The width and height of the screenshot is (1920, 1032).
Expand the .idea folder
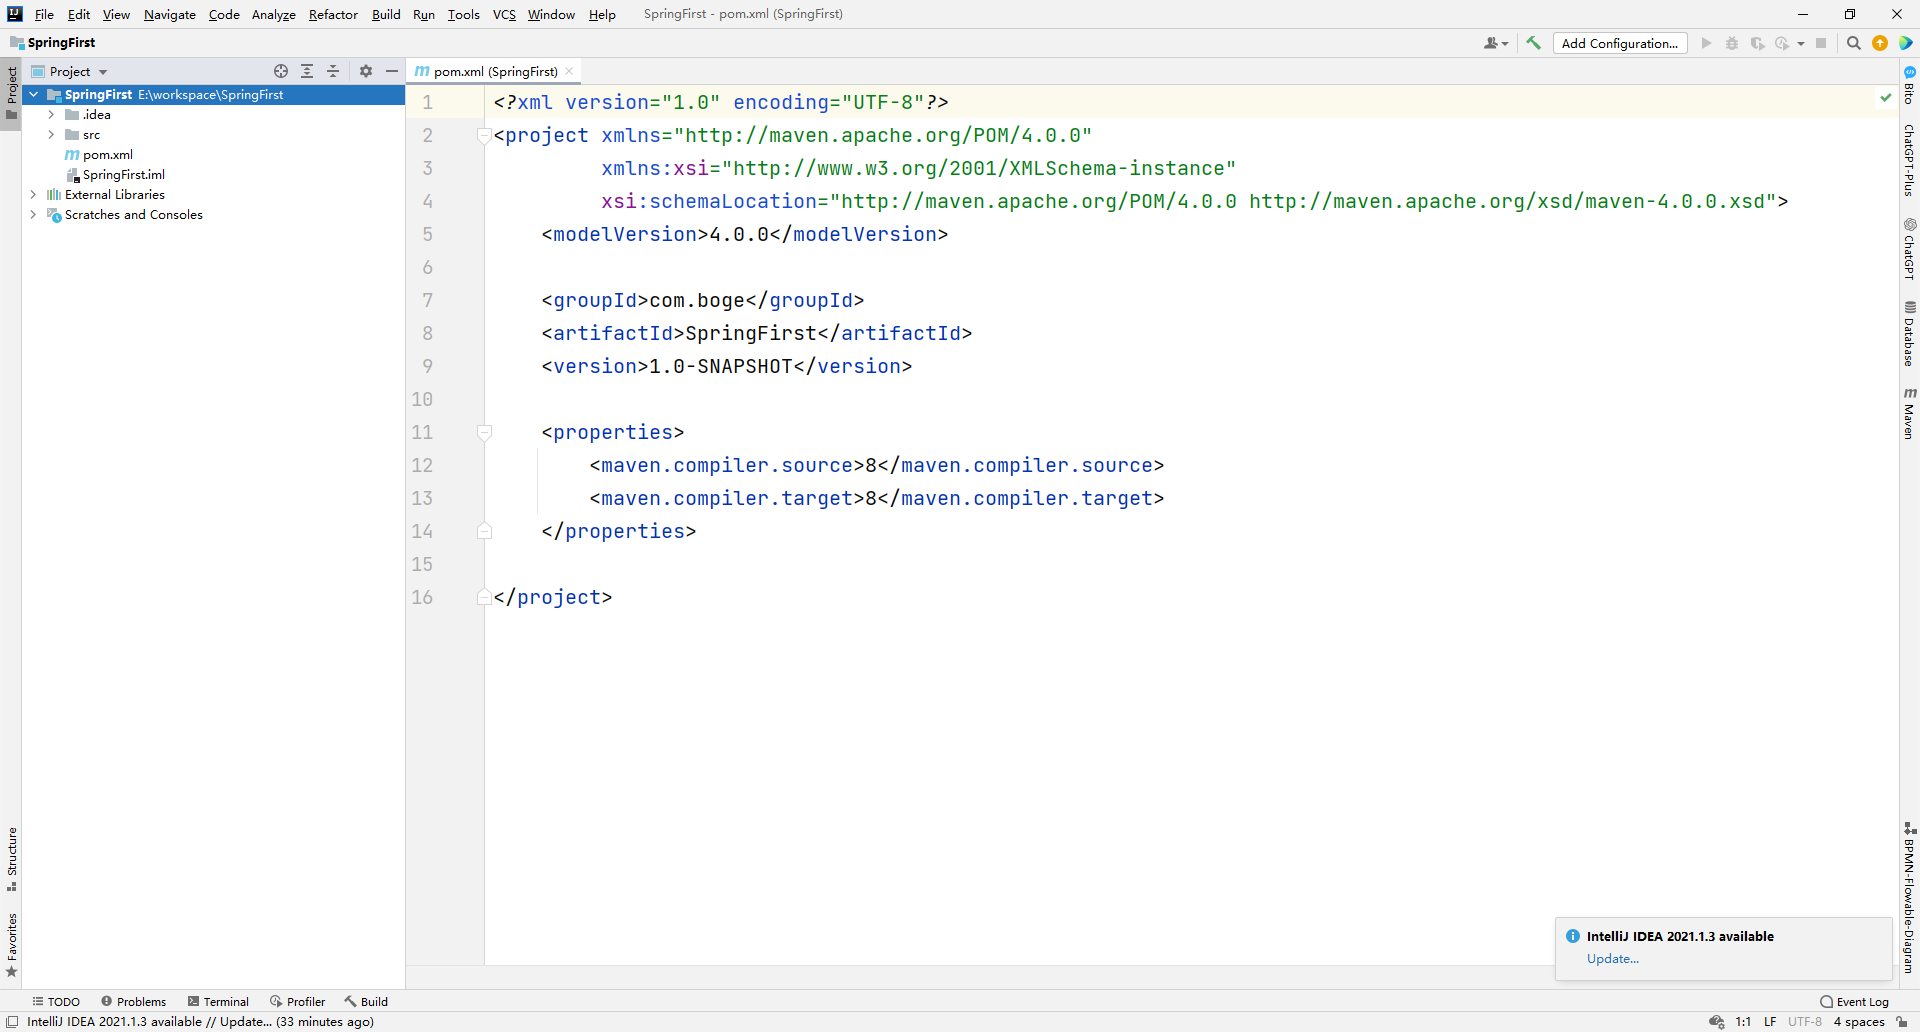[x=51, y=114]
